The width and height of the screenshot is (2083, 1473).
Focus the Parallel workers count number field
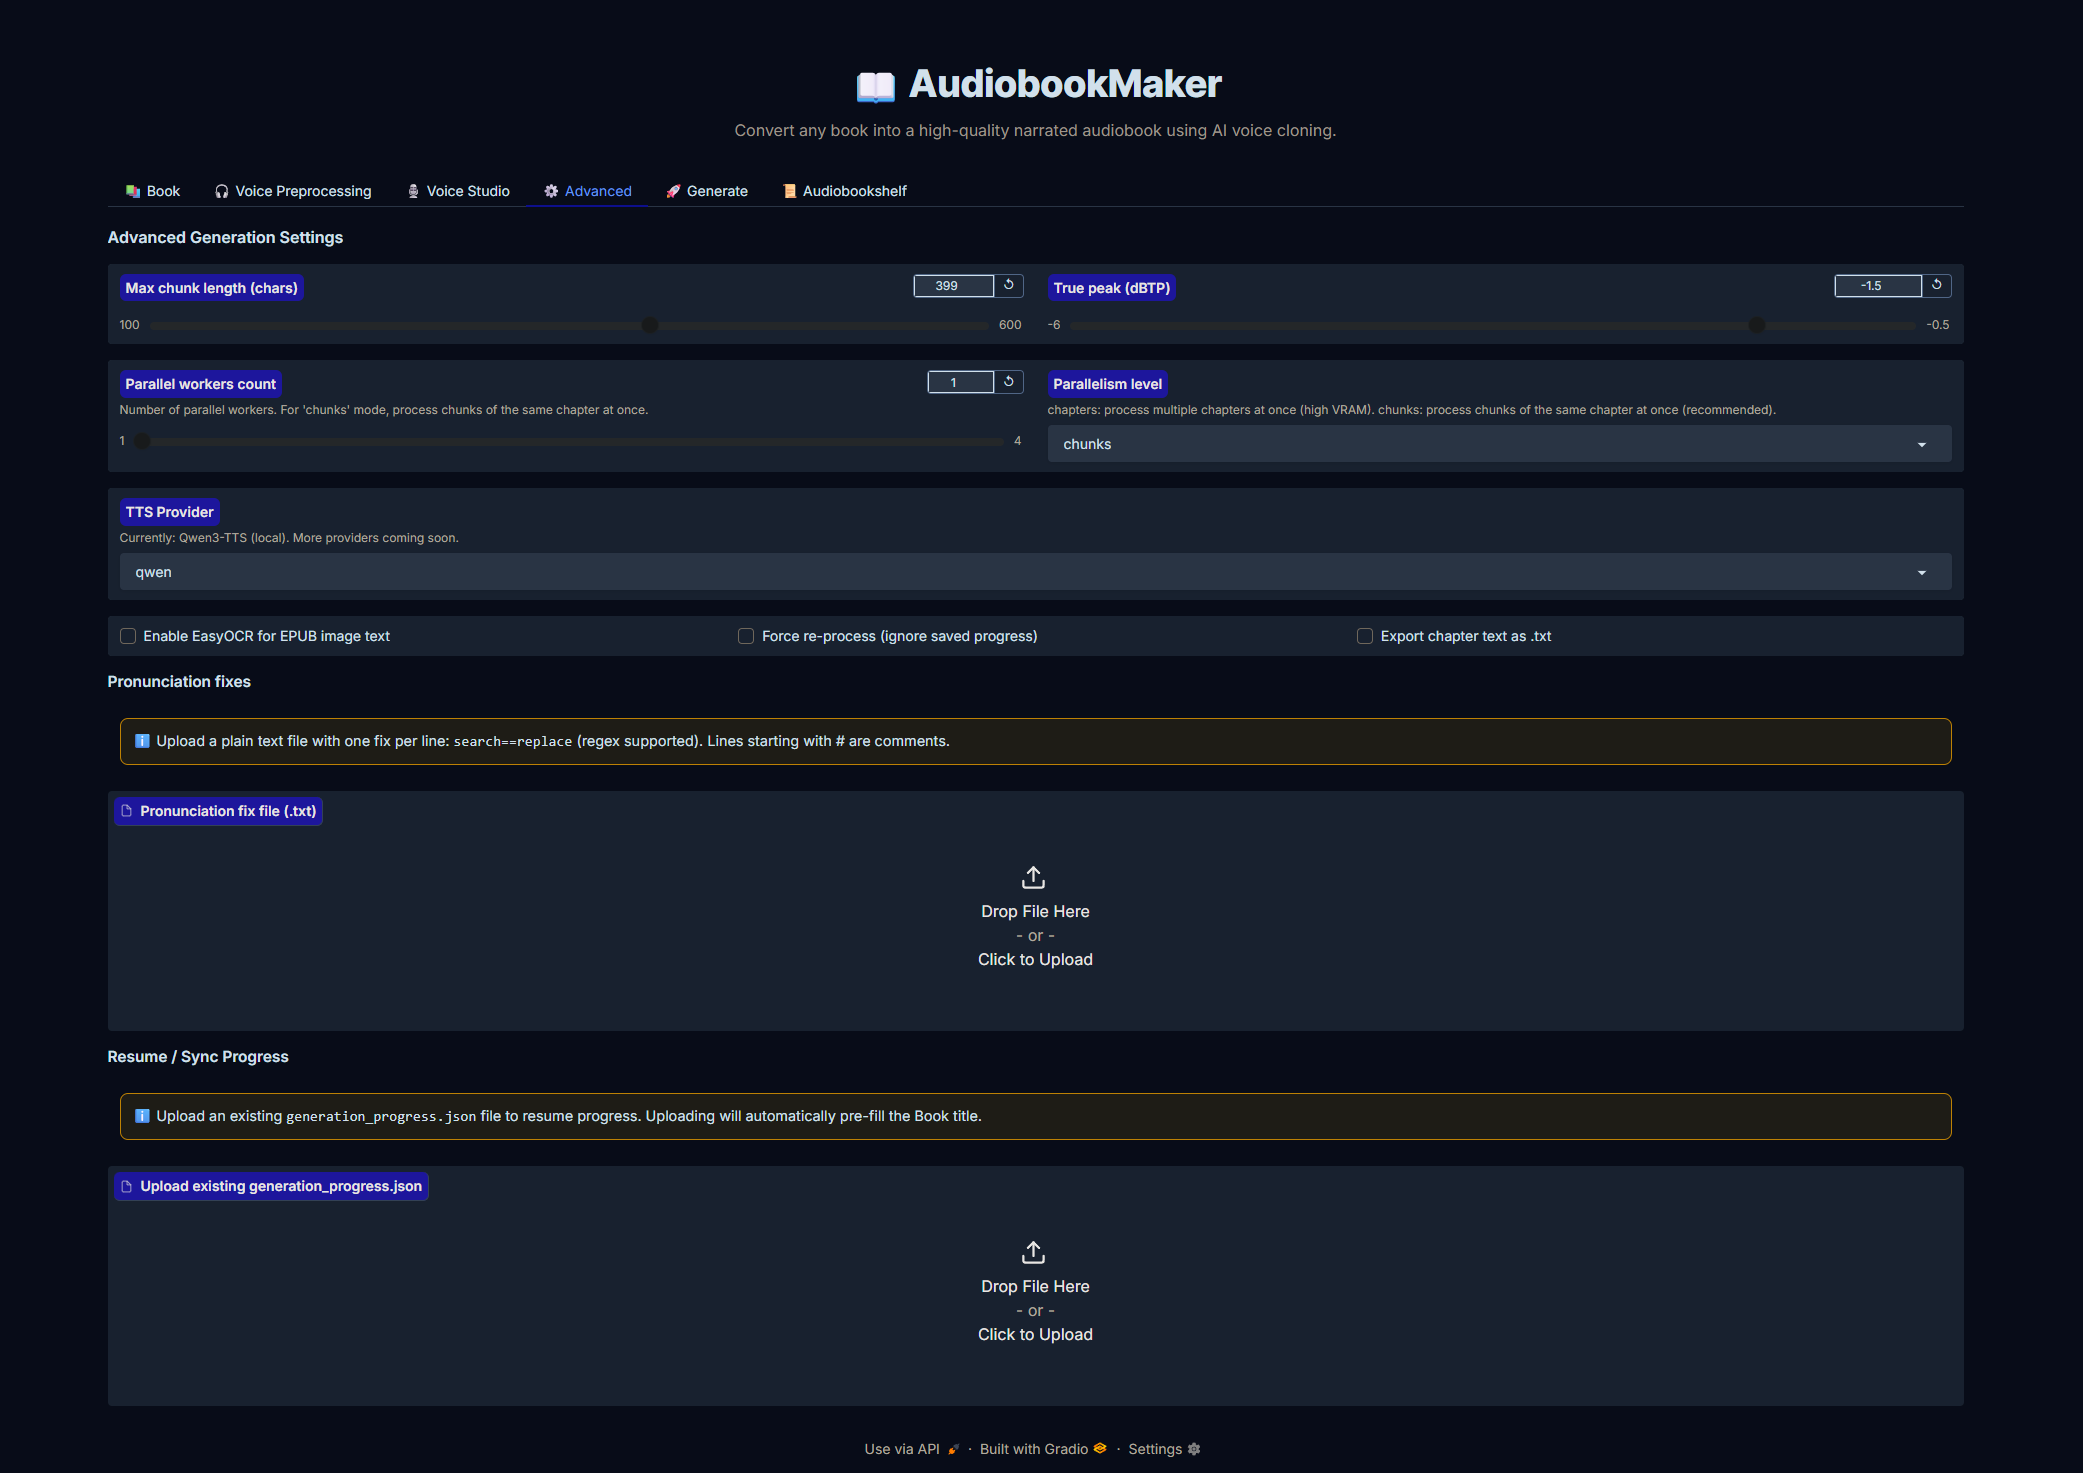[x=960, y=382]
